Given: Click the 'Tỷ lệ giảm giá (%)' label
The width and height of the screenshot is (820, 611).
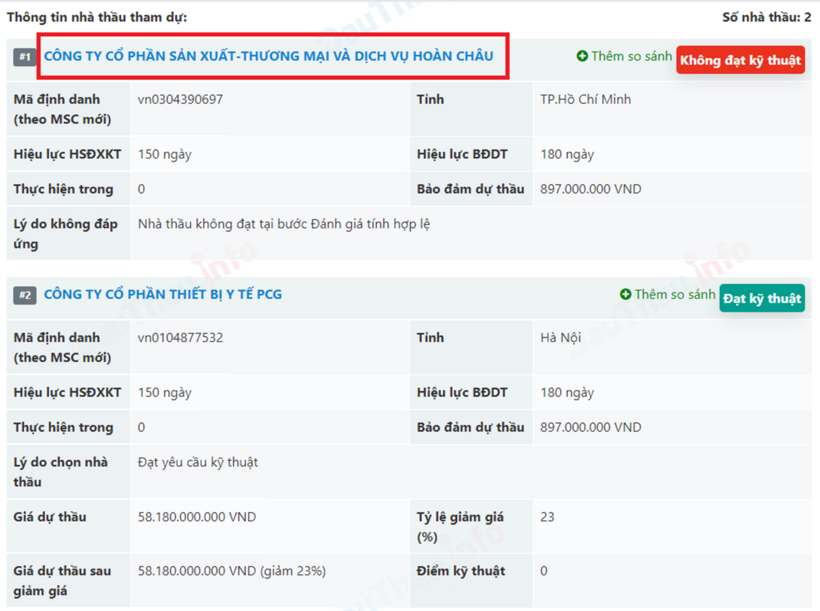Looking at the screenshot, I should click(460, 527).
